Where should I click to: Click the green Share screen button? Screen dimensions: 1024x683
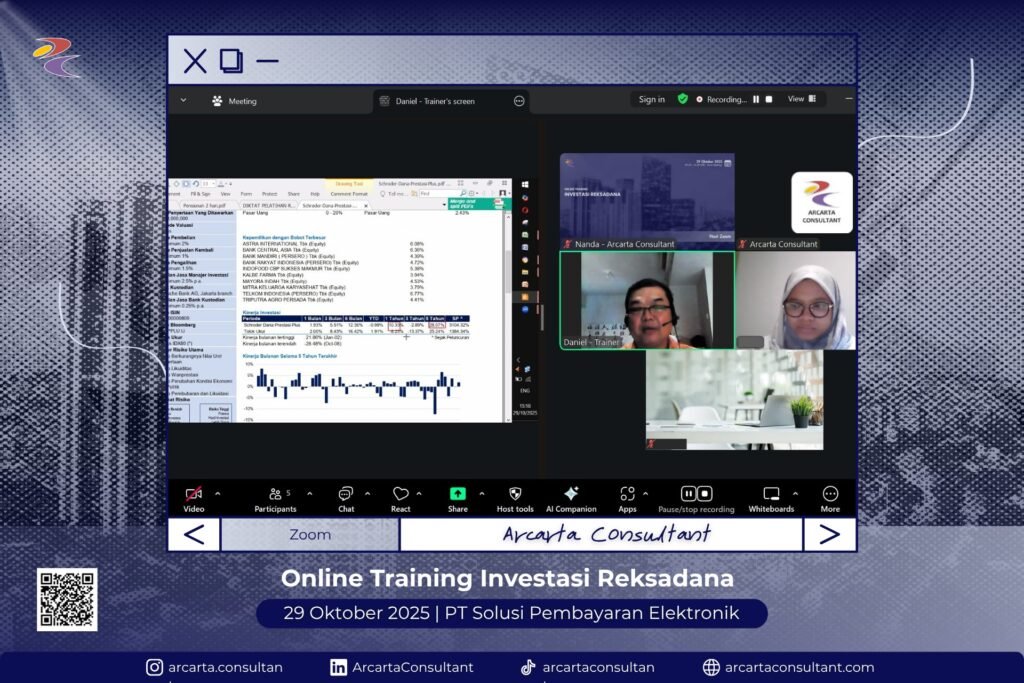click(457, 494)
